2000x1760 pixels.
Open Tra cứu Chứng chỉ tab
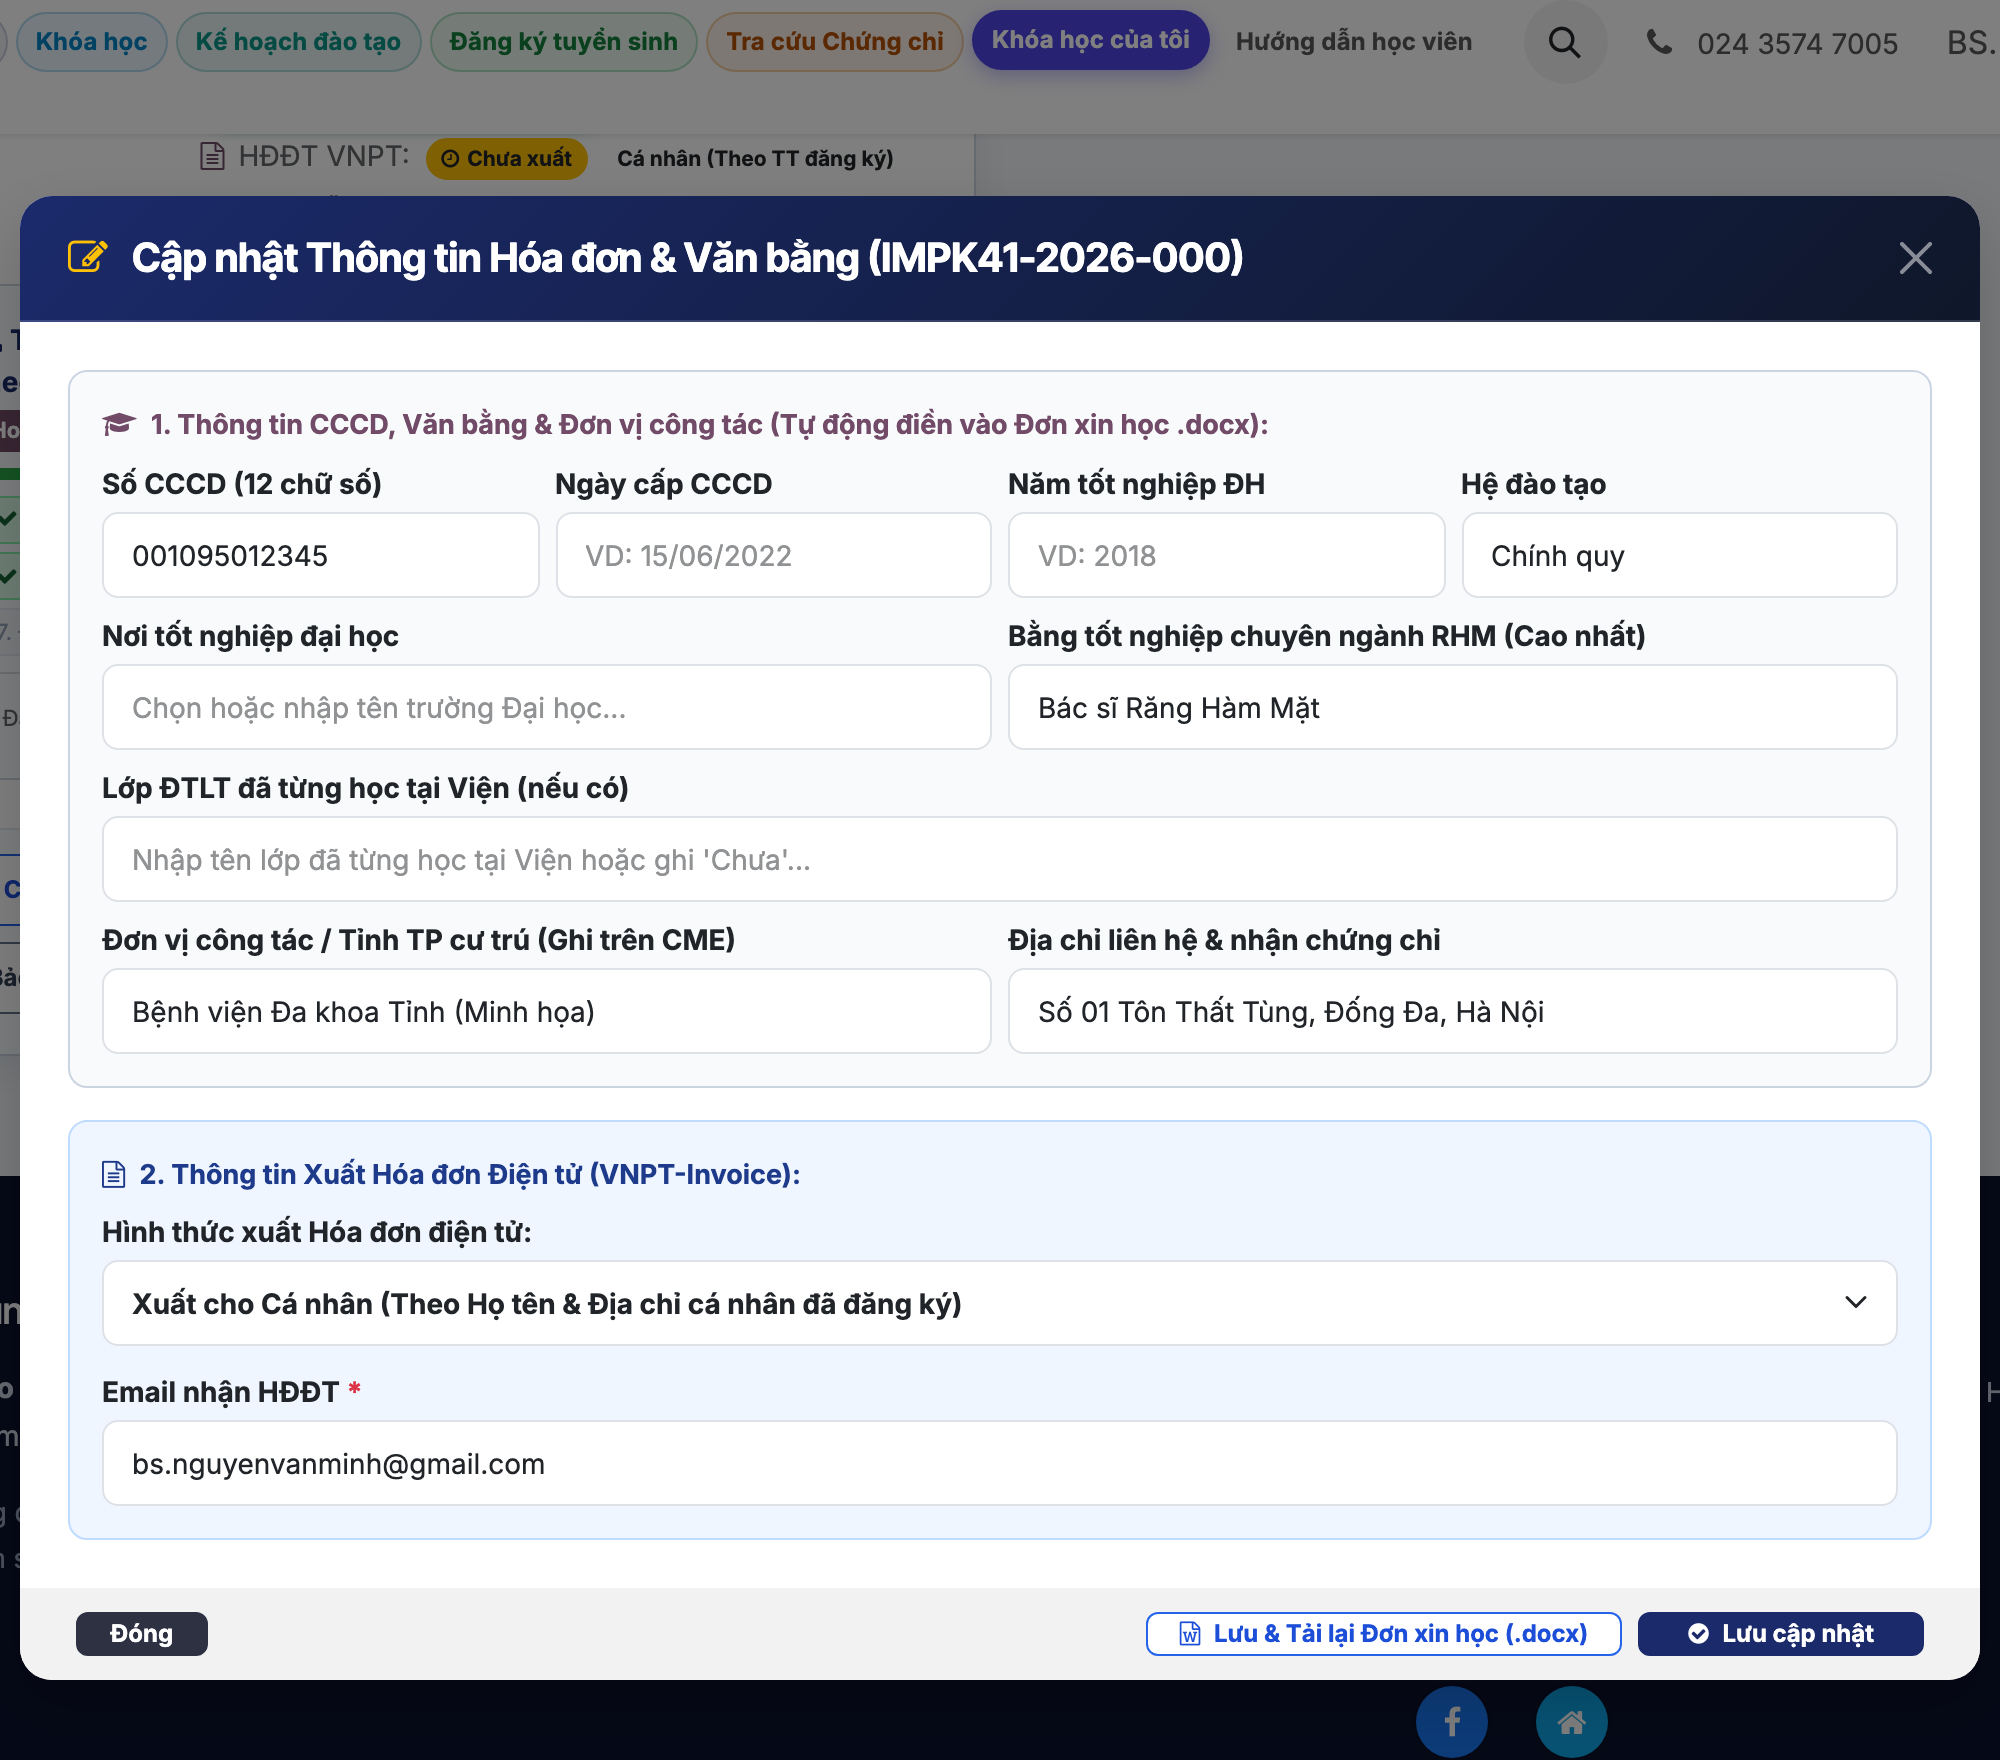point(834,42)
